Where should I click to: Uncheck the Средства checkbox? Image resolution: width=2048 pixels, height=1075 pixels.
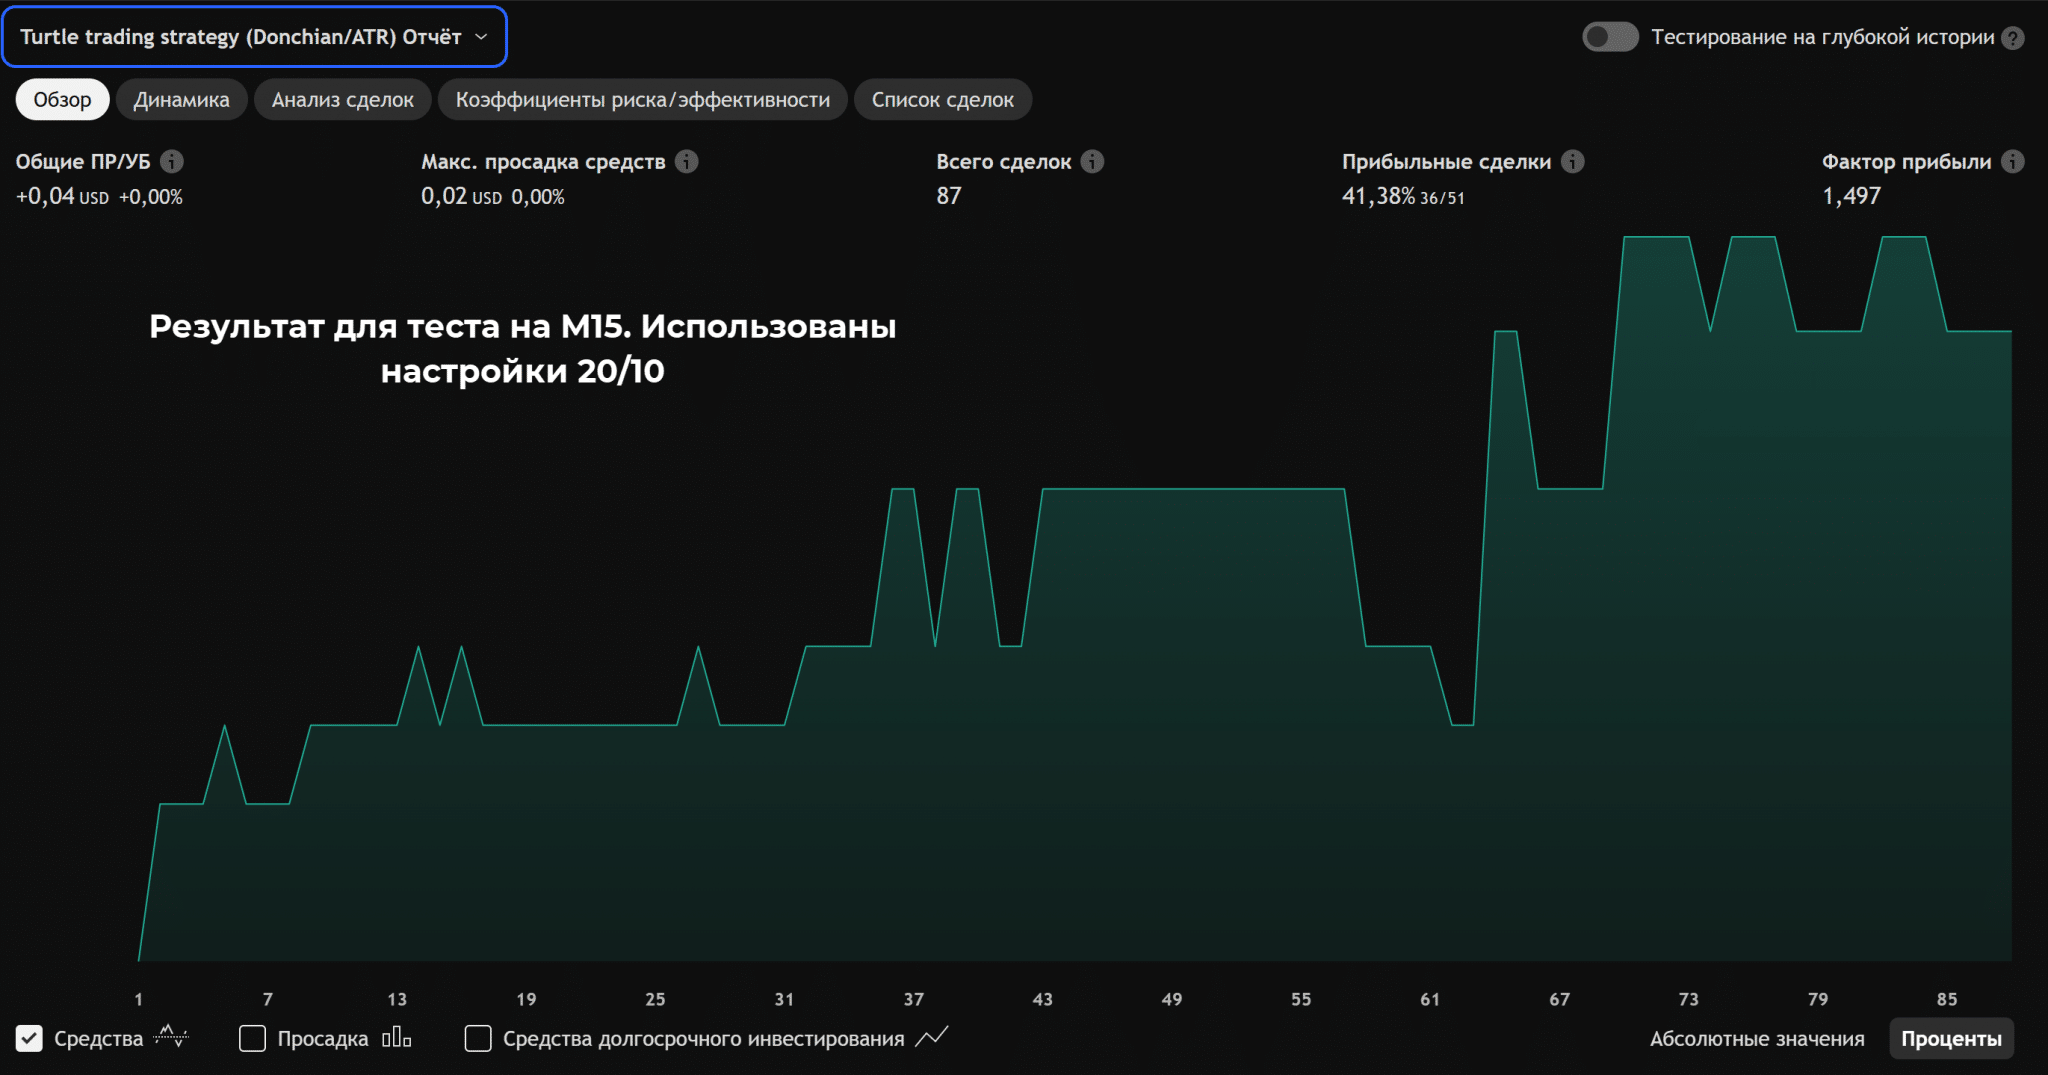click(30, 1039)
